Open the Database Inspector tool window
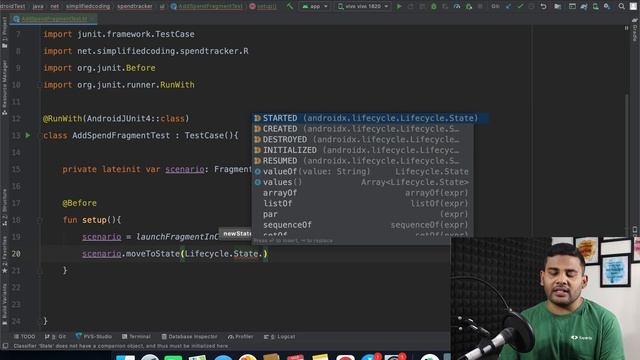 (189, 336)
